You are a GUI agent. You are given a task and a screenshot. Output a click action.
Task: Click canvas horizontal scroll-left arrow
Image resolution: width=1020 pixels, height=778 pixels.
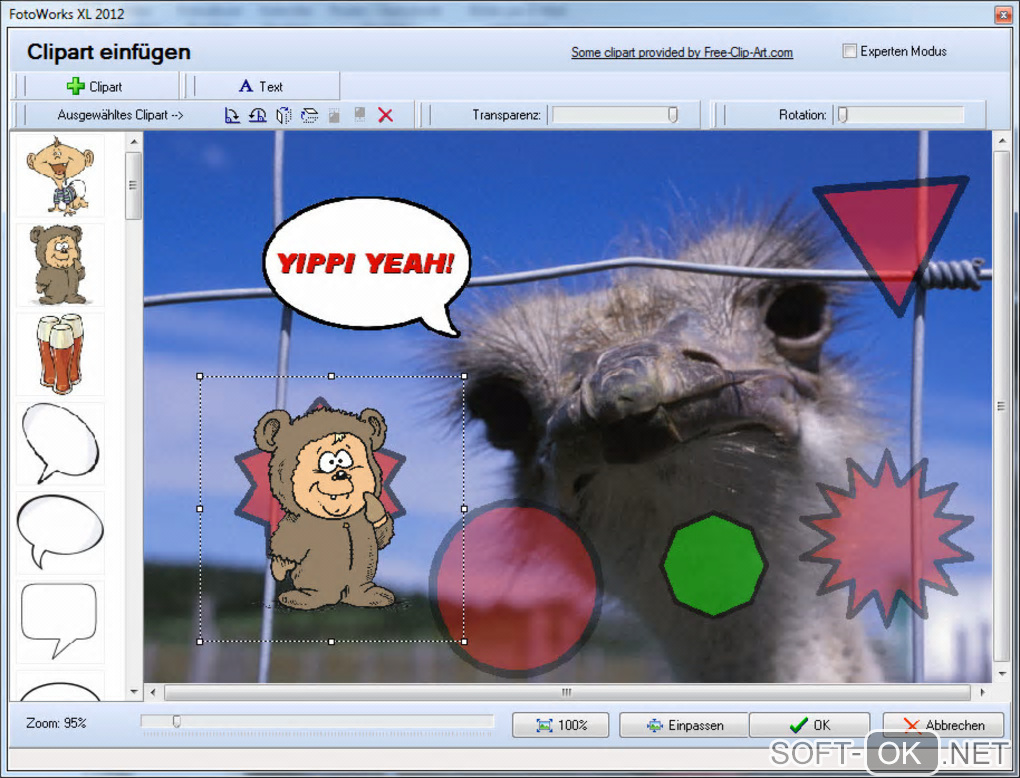pyautogui.click(x=153, y=692)
